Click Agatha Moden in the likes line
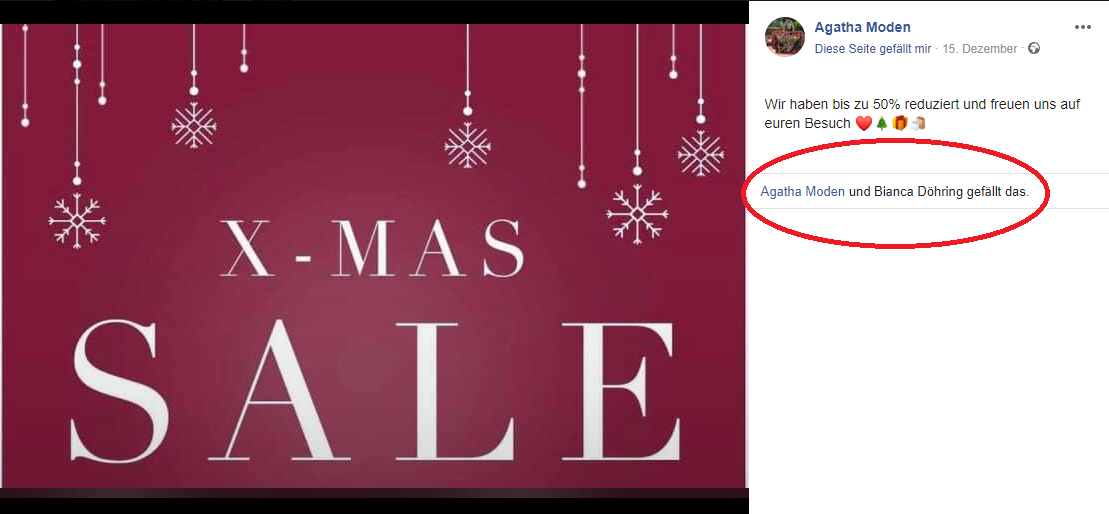1109x514 pixels. pos(803,192)
